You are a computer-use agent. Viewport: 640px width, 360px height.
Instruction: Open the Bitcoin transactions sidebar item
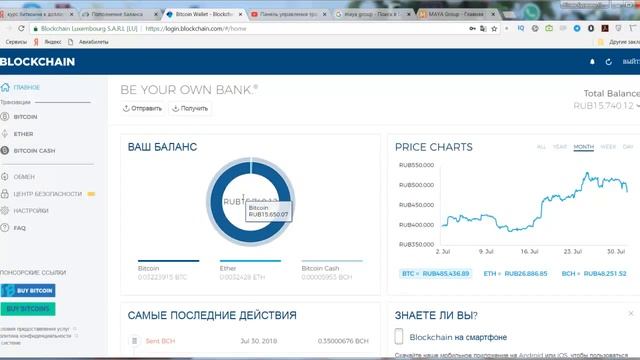20,117
